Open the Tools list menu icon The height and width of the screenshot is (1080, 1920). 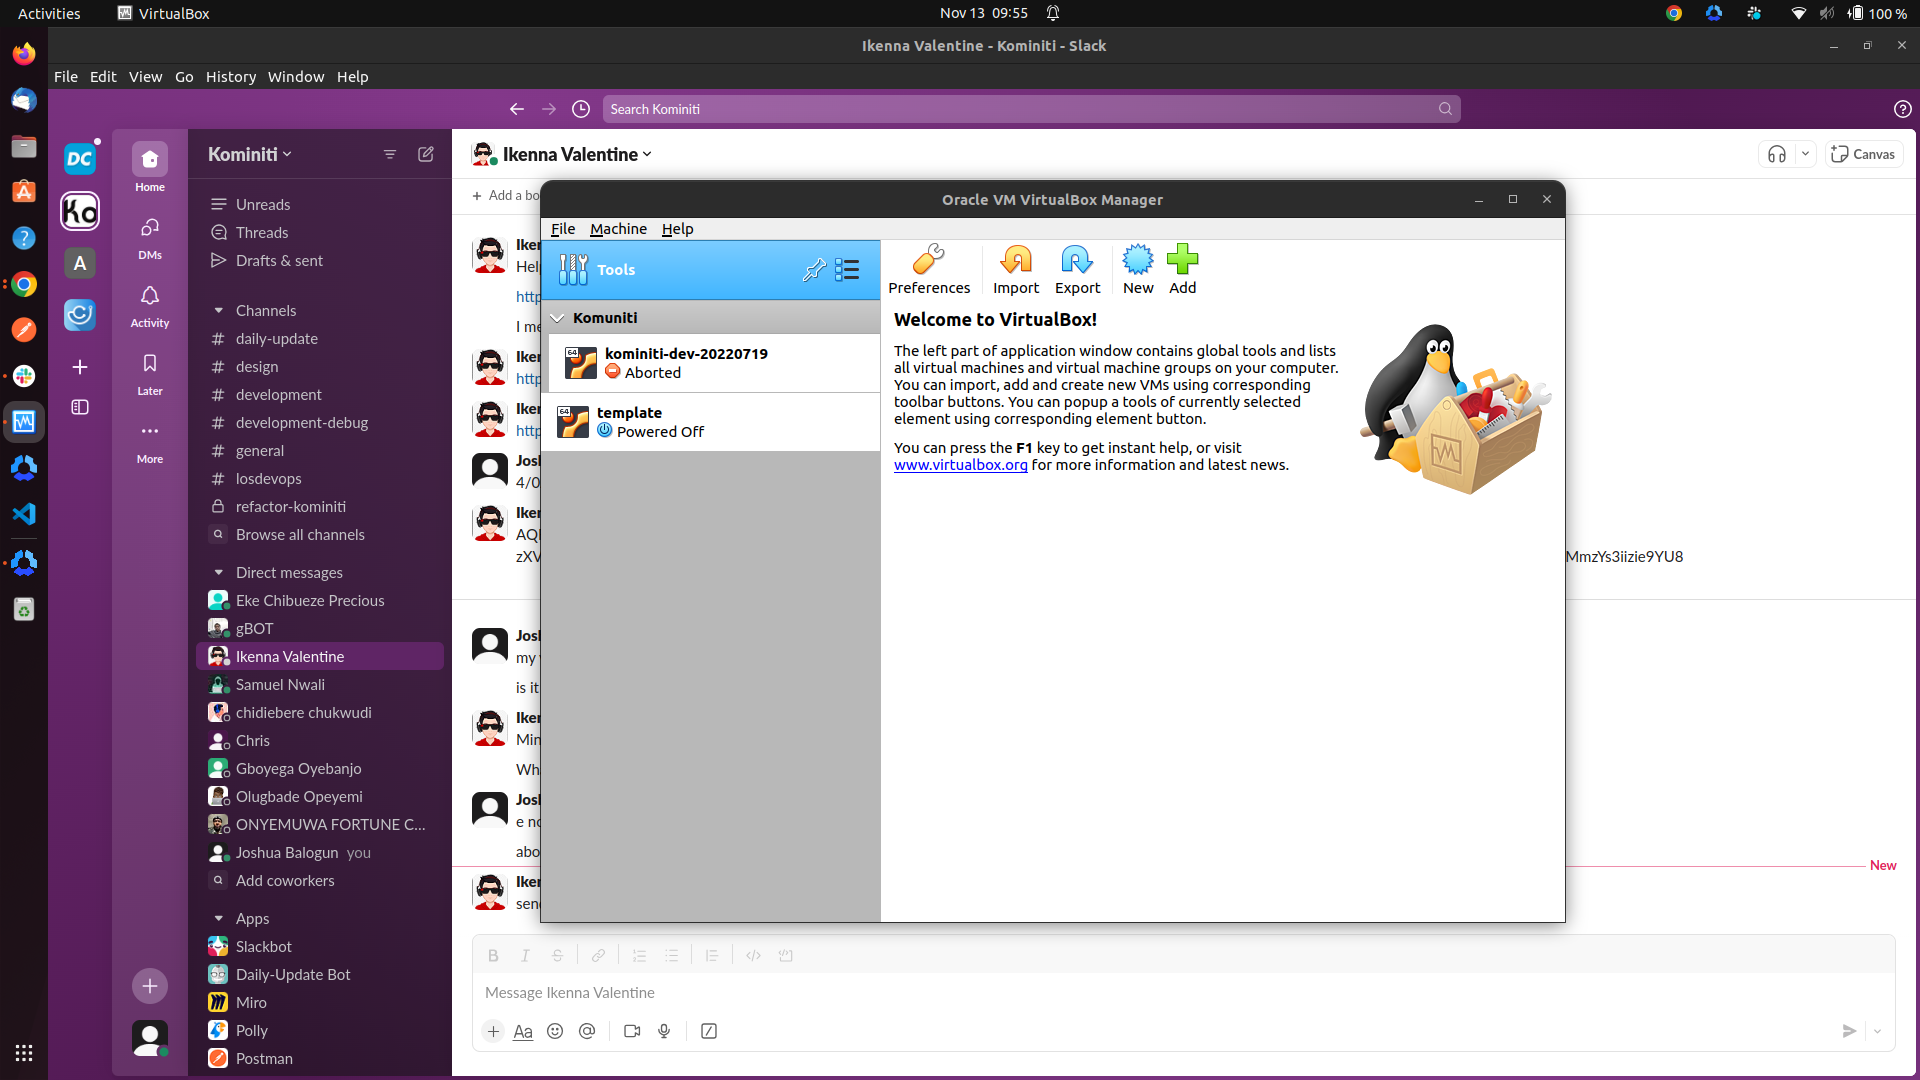(x=847, y=270)
